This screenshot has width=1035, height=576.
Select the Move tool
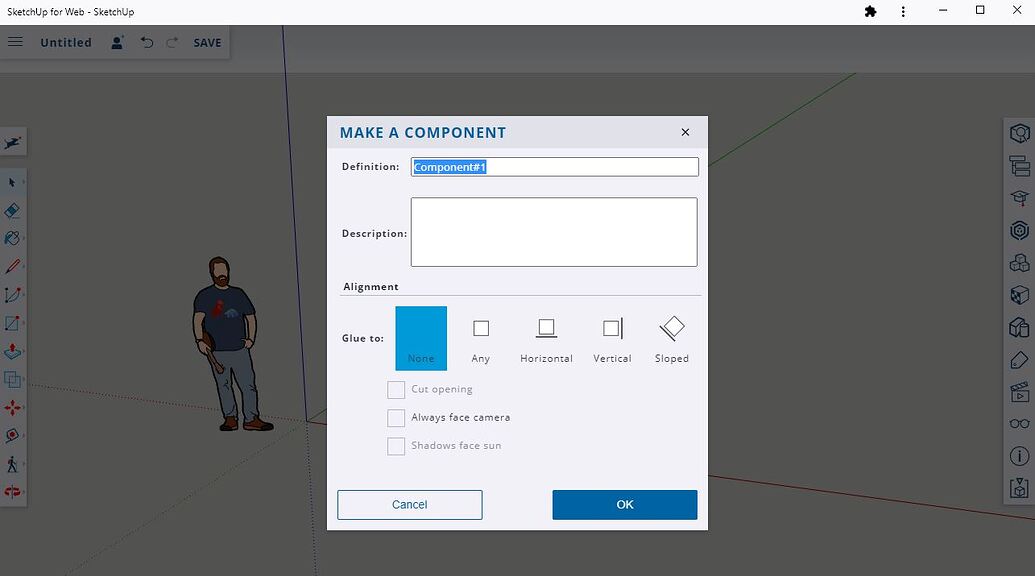click(13, 407)
